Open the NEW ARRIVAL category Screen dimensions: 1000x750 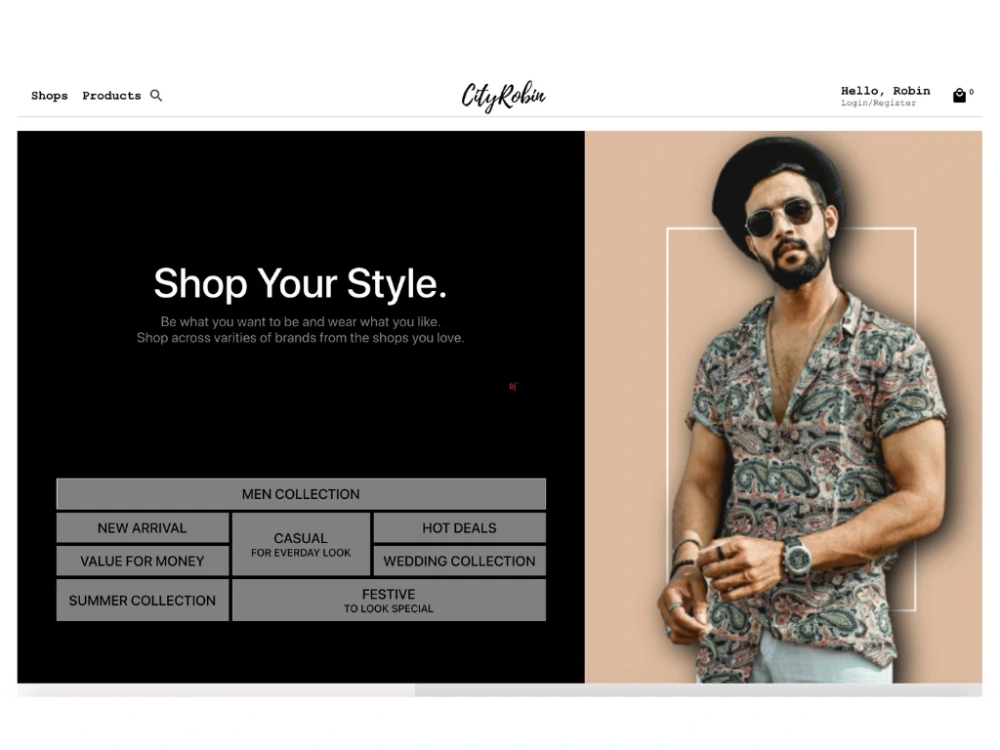pos(142,527)
